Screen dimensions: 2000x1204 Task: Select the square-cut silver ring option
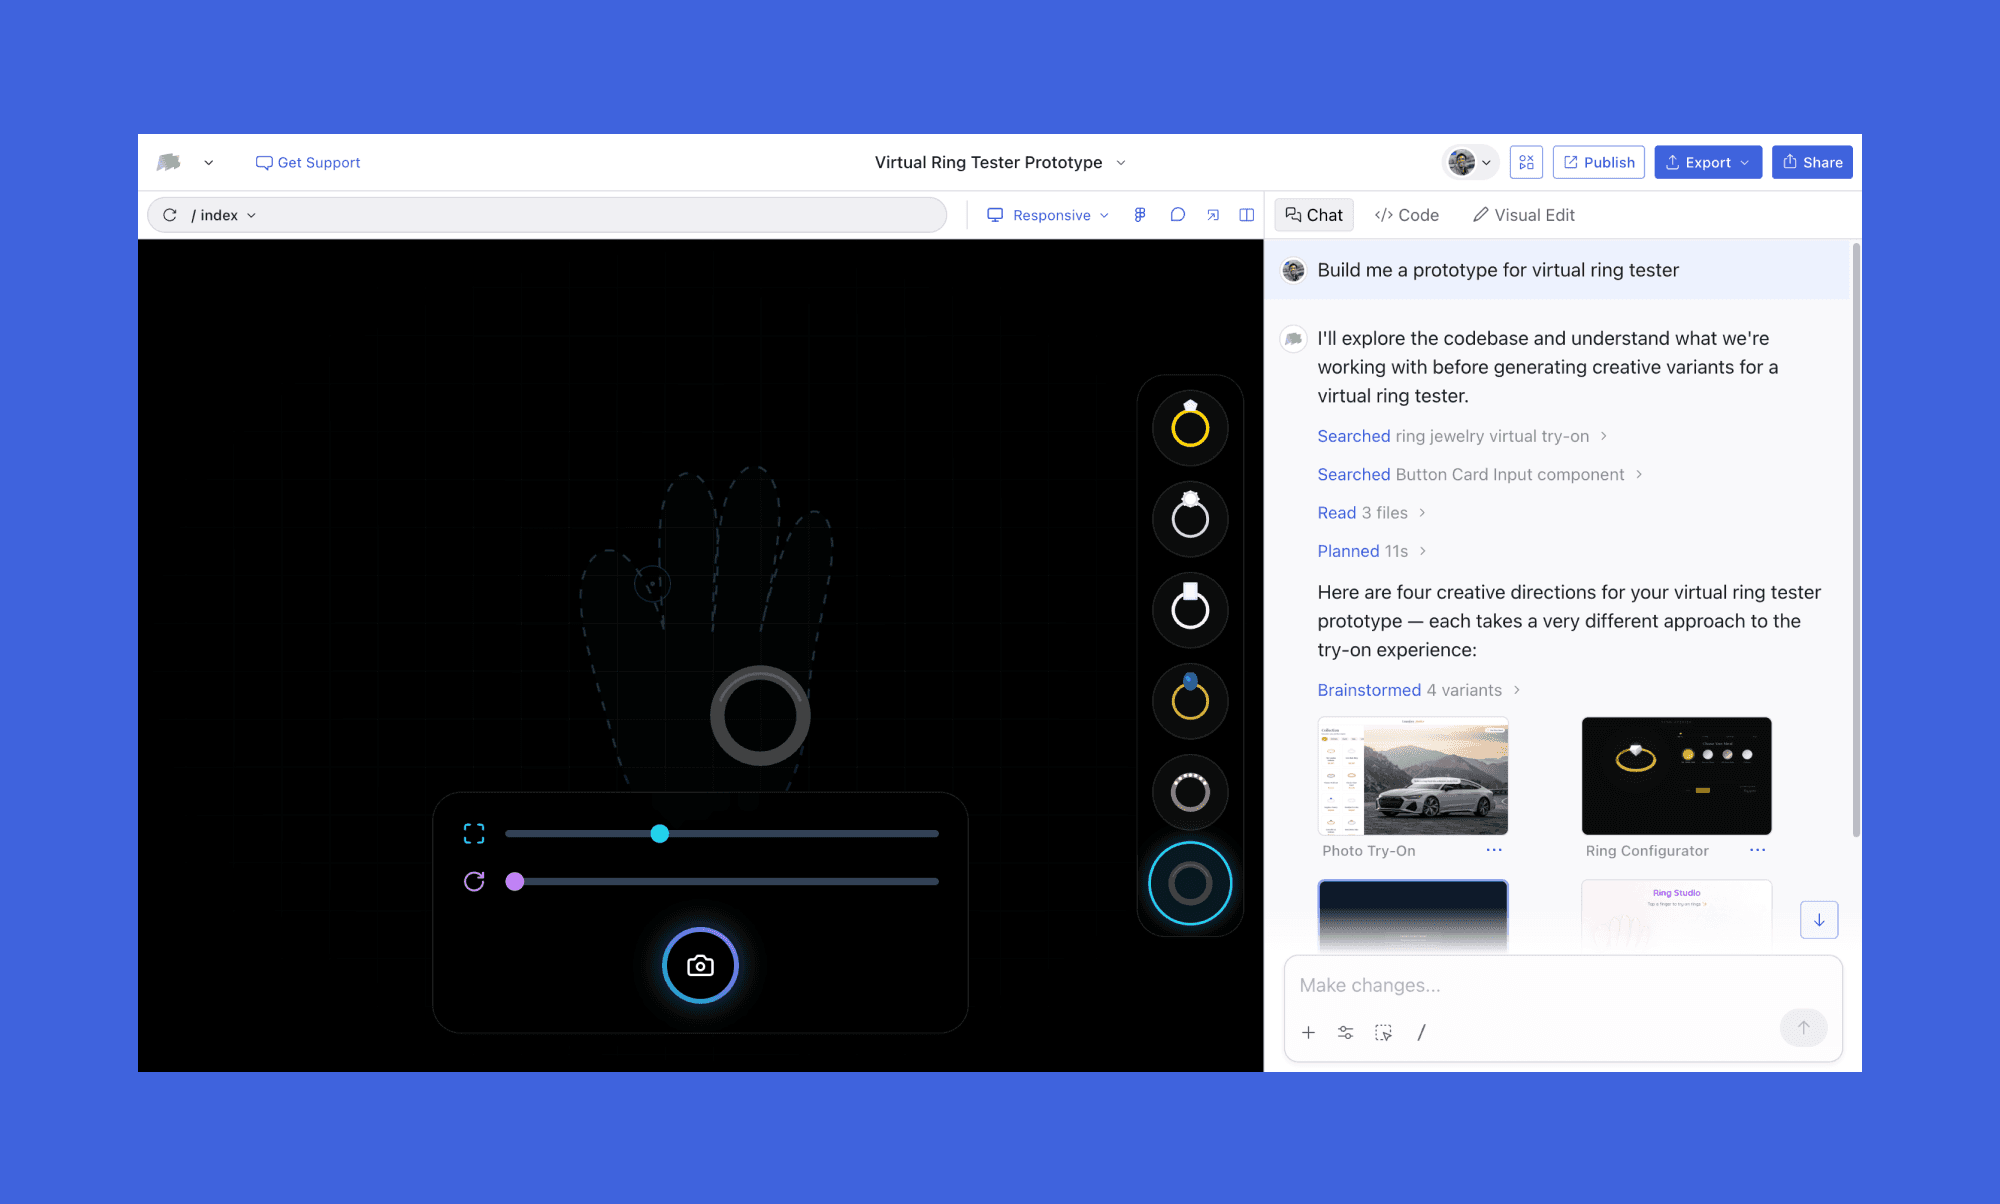(1190, 609)
